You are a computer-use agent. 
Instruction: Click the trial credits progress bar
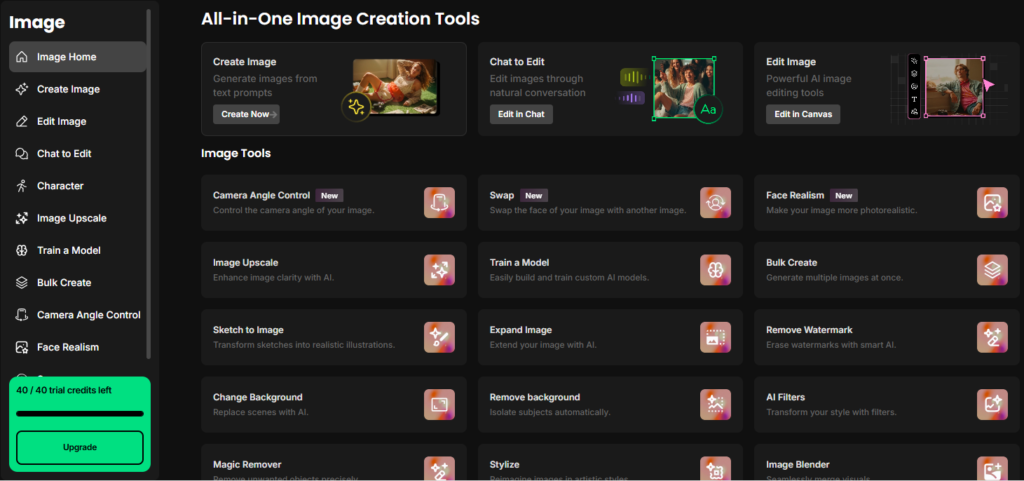[x=80, y=413]
